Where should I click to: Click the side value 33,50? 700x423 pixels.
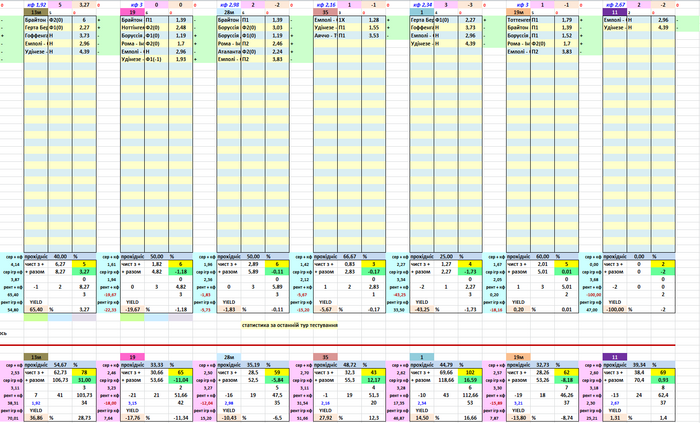[398, 310]
